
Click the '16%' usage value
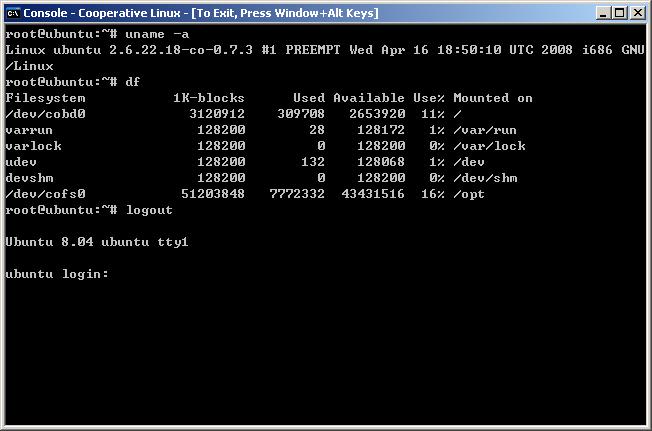pos(433,194)
